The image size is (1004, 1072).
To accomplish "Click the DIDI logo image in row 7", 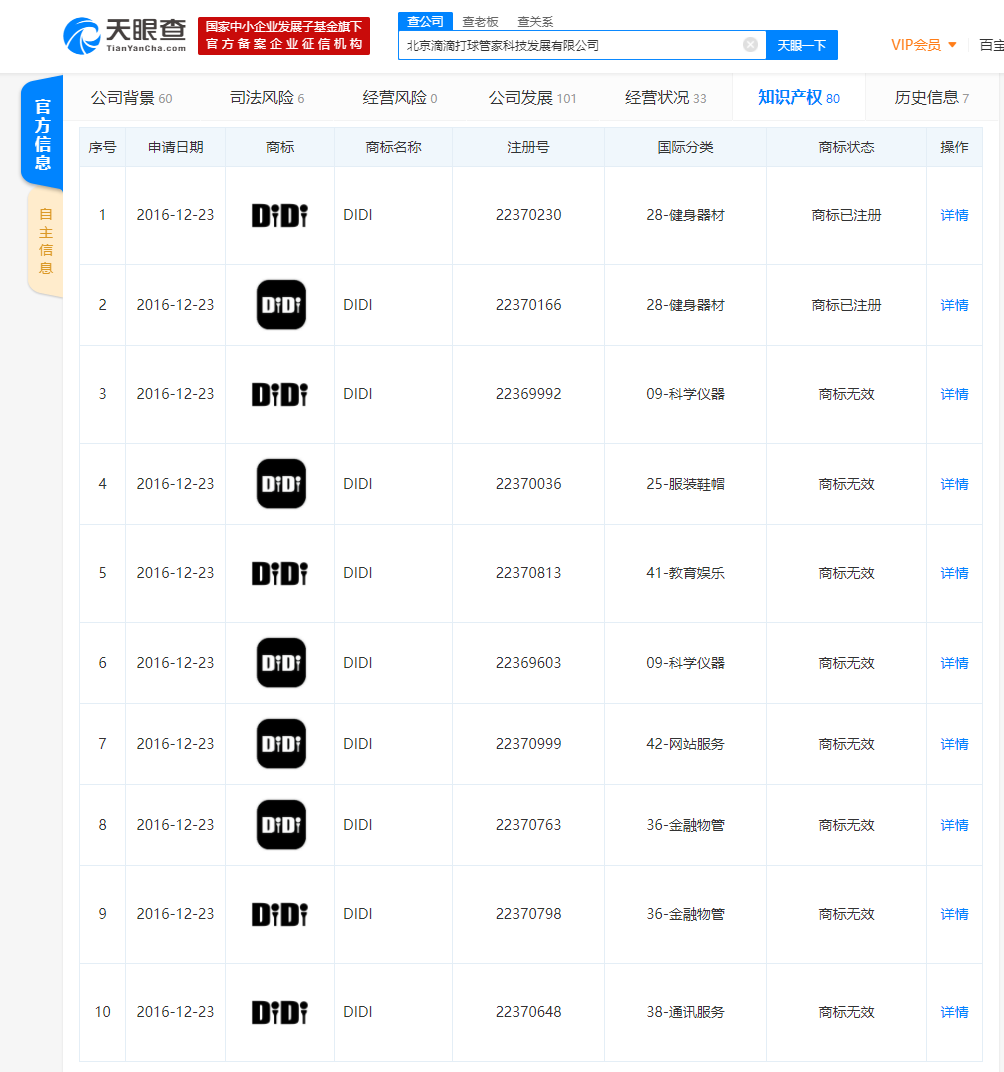I will click(281, 744).
